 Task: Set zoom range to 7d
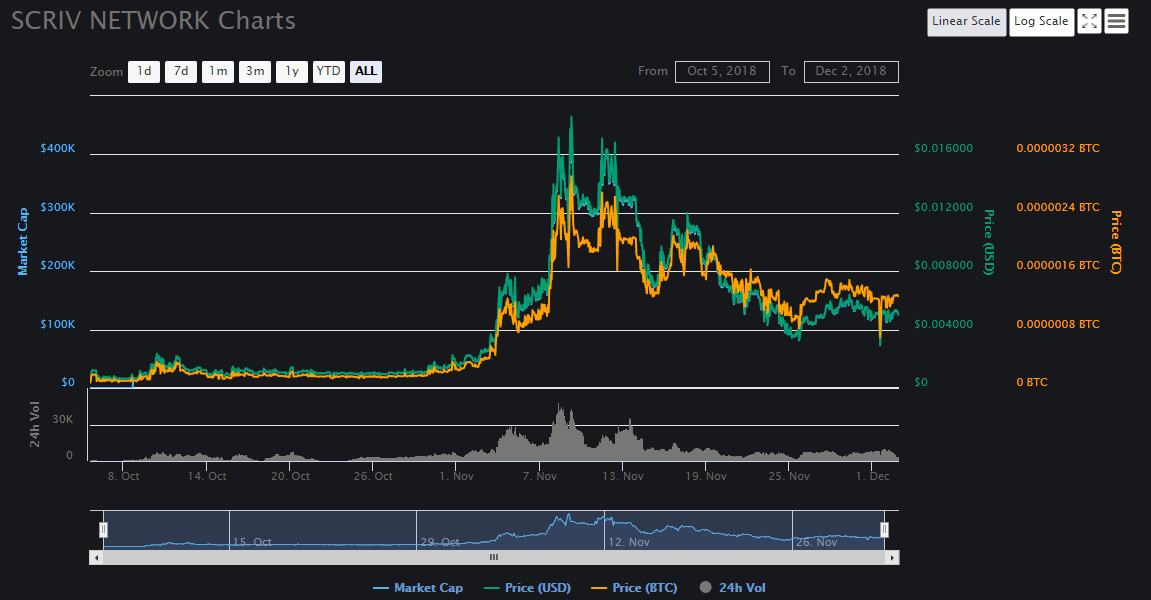pos(181,71)
